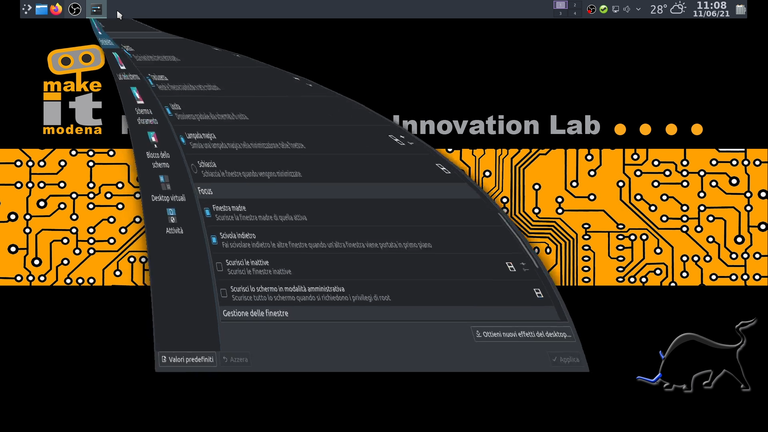
Task: Expand hidden system tray icons arrow
Action: pyautogui.click(x=639, y=9)
